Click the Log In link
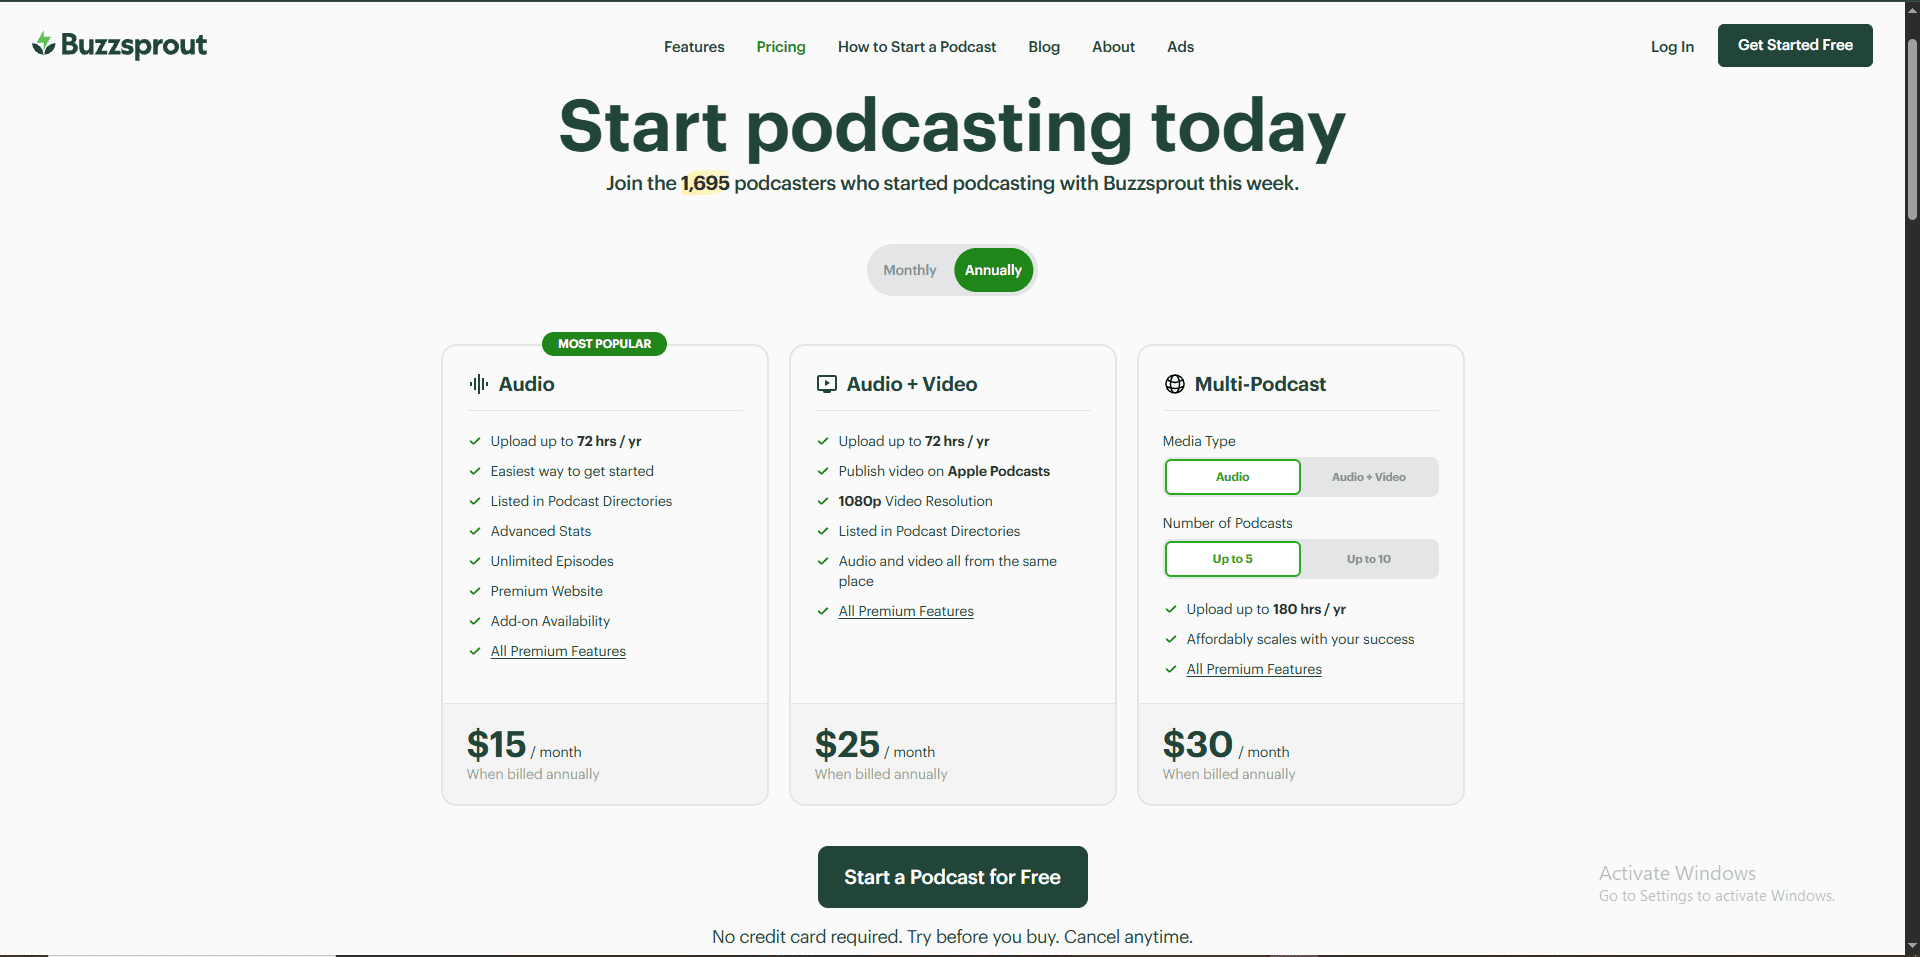Viewport: 1920px width, 957px height. 1672,47
